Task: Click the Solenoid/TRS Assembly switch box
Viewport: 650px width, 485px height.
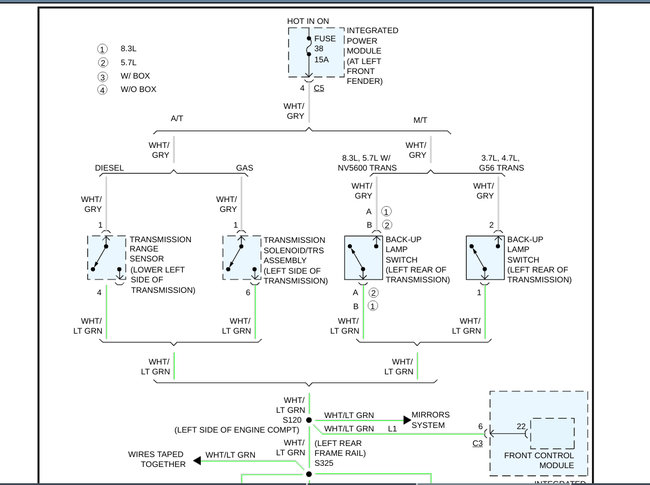Action: [242, 258]
